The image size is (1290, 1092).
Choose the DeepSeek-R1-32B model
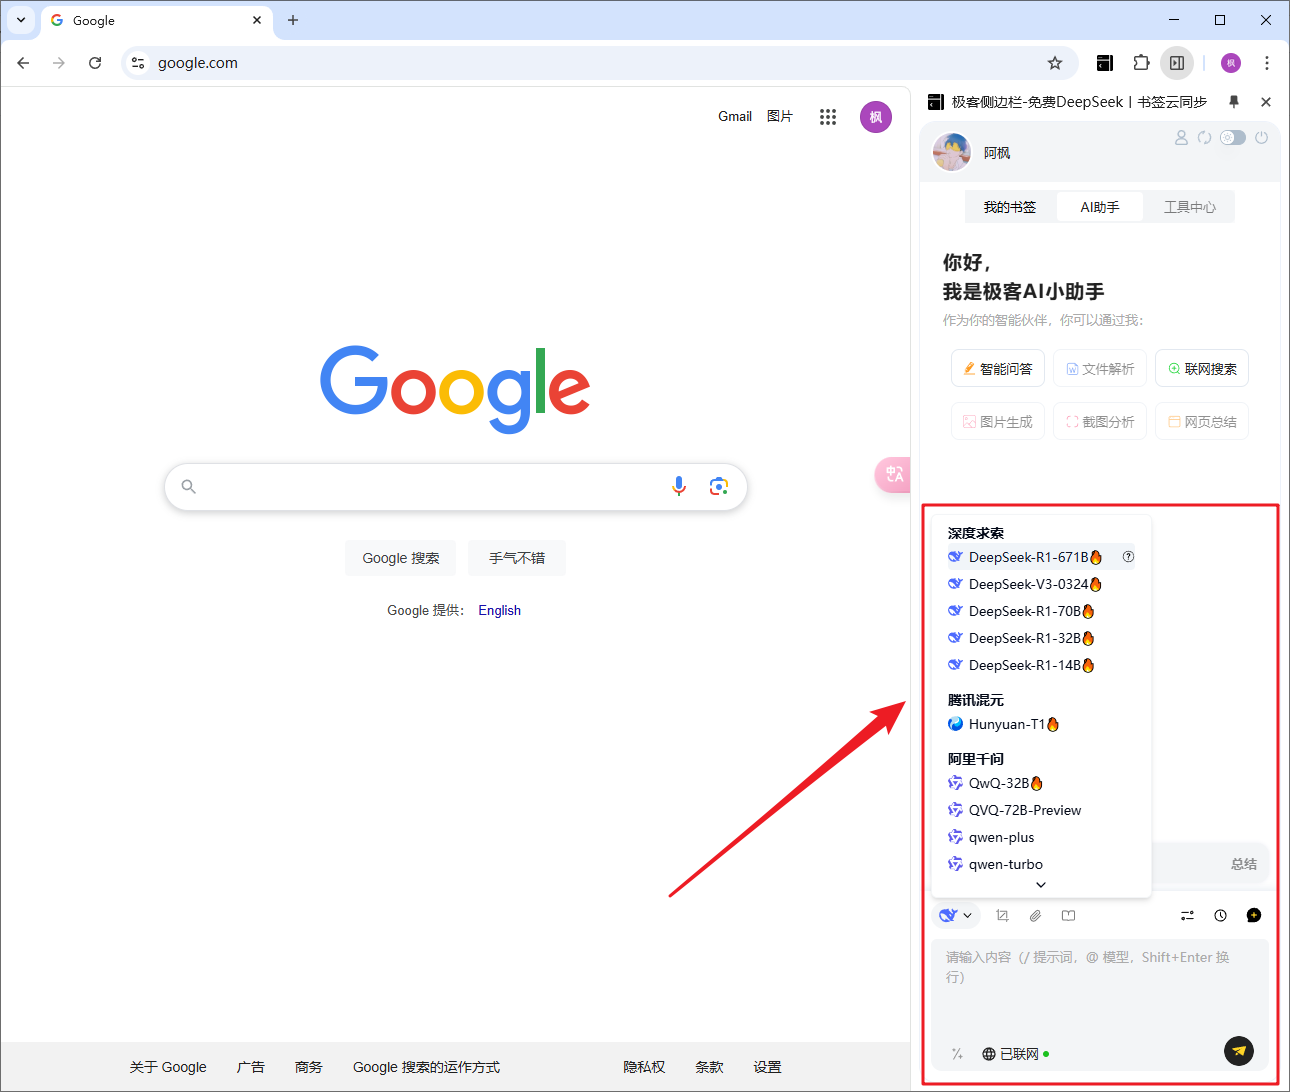click(1040, 638)
